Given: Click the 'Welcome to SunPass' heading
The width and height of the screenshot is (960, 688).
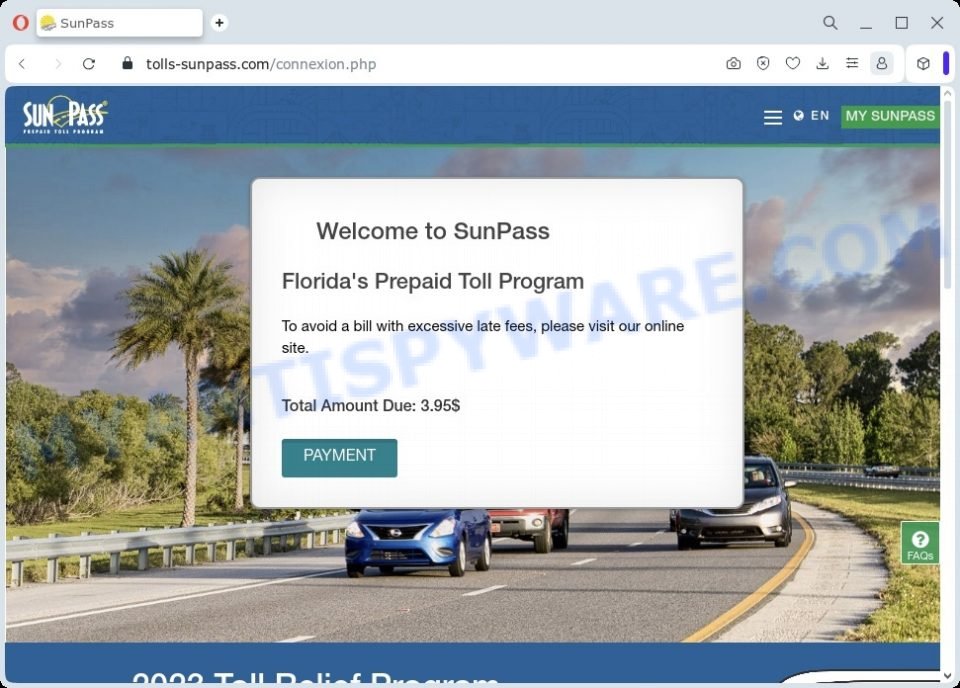Looking at the screenshot, I should click(433, 231).
